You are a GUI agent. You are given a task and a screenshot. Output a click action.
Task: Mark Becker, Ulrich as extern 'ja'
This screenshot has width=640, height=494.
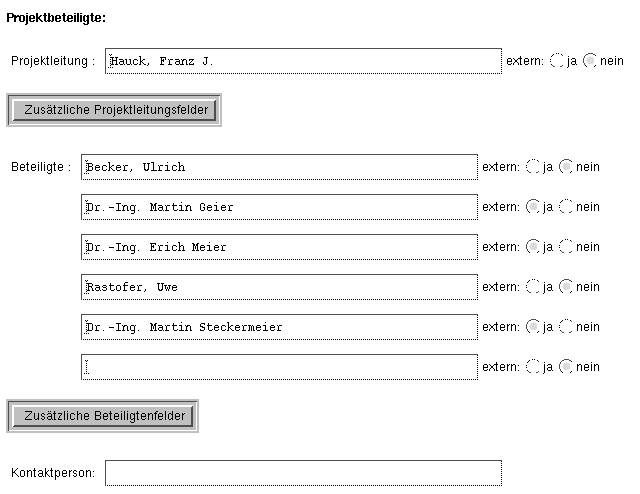[533, 167]
